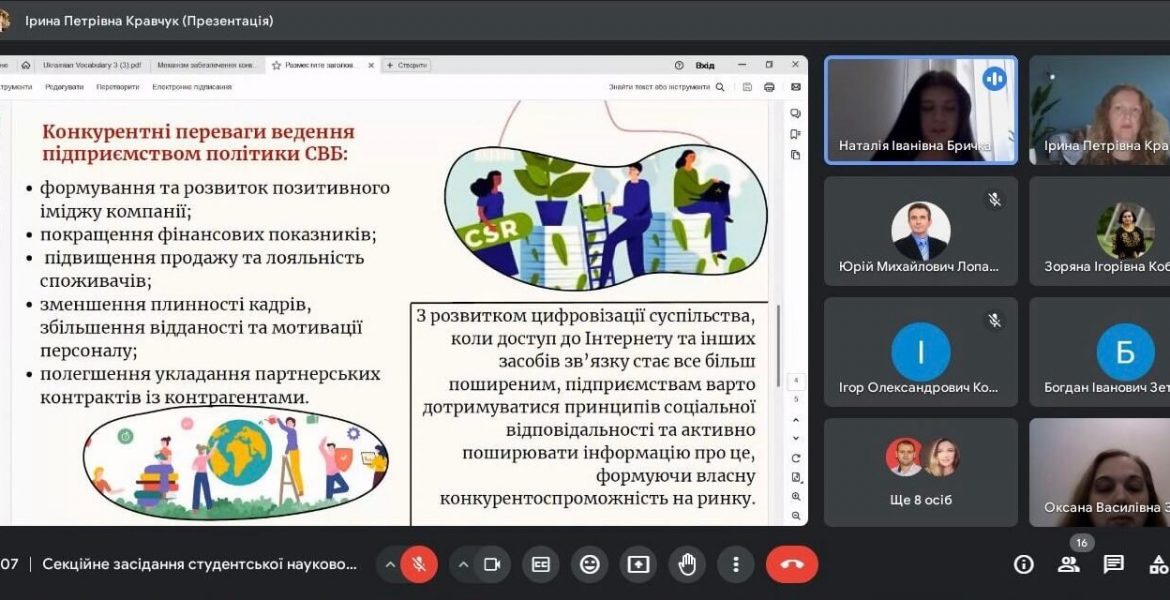The width and height of the screenshot is (1170, 600).
Task: Click the PDF vertical scrollbar thumb
Action: click(779, 346)
